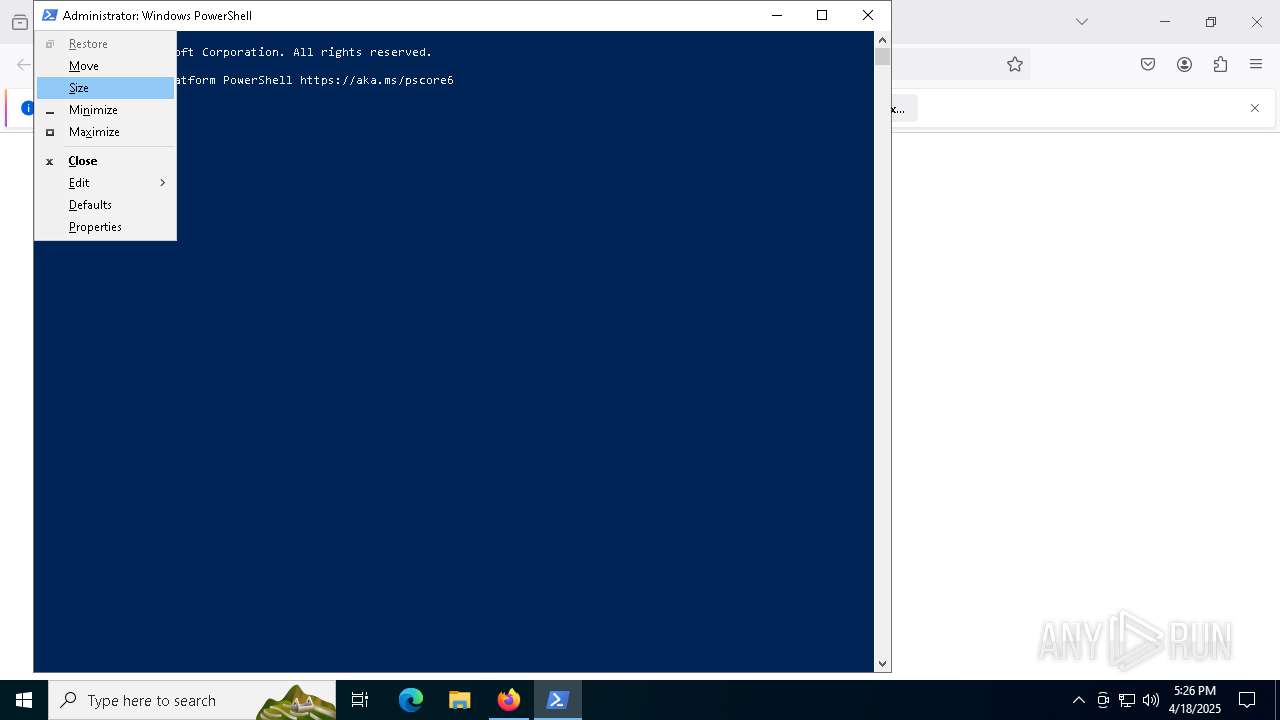Click the PowerShell title bar icon
Viewport: 1280px width, 720px height.
tap(49, 15)
